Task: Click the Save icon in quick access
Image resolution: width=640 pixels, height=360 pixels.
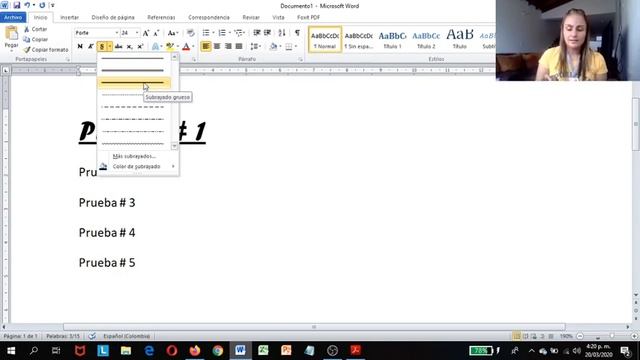Action: 17,5
